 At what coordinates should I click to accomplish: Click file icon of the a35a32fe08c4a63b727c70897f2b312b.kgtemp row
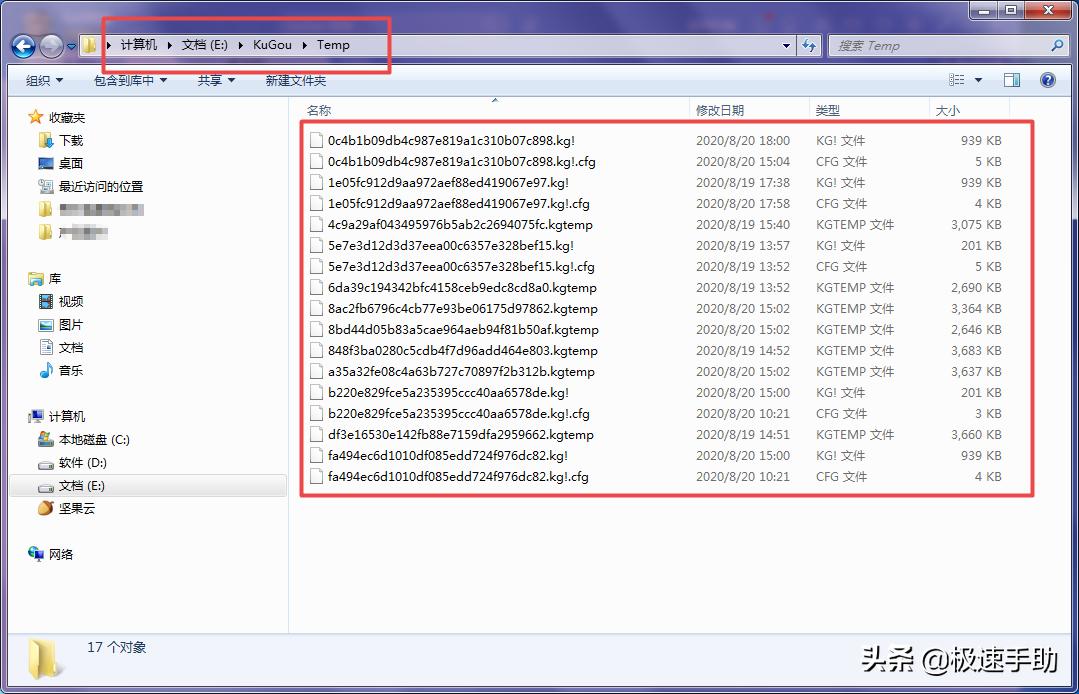317,371
